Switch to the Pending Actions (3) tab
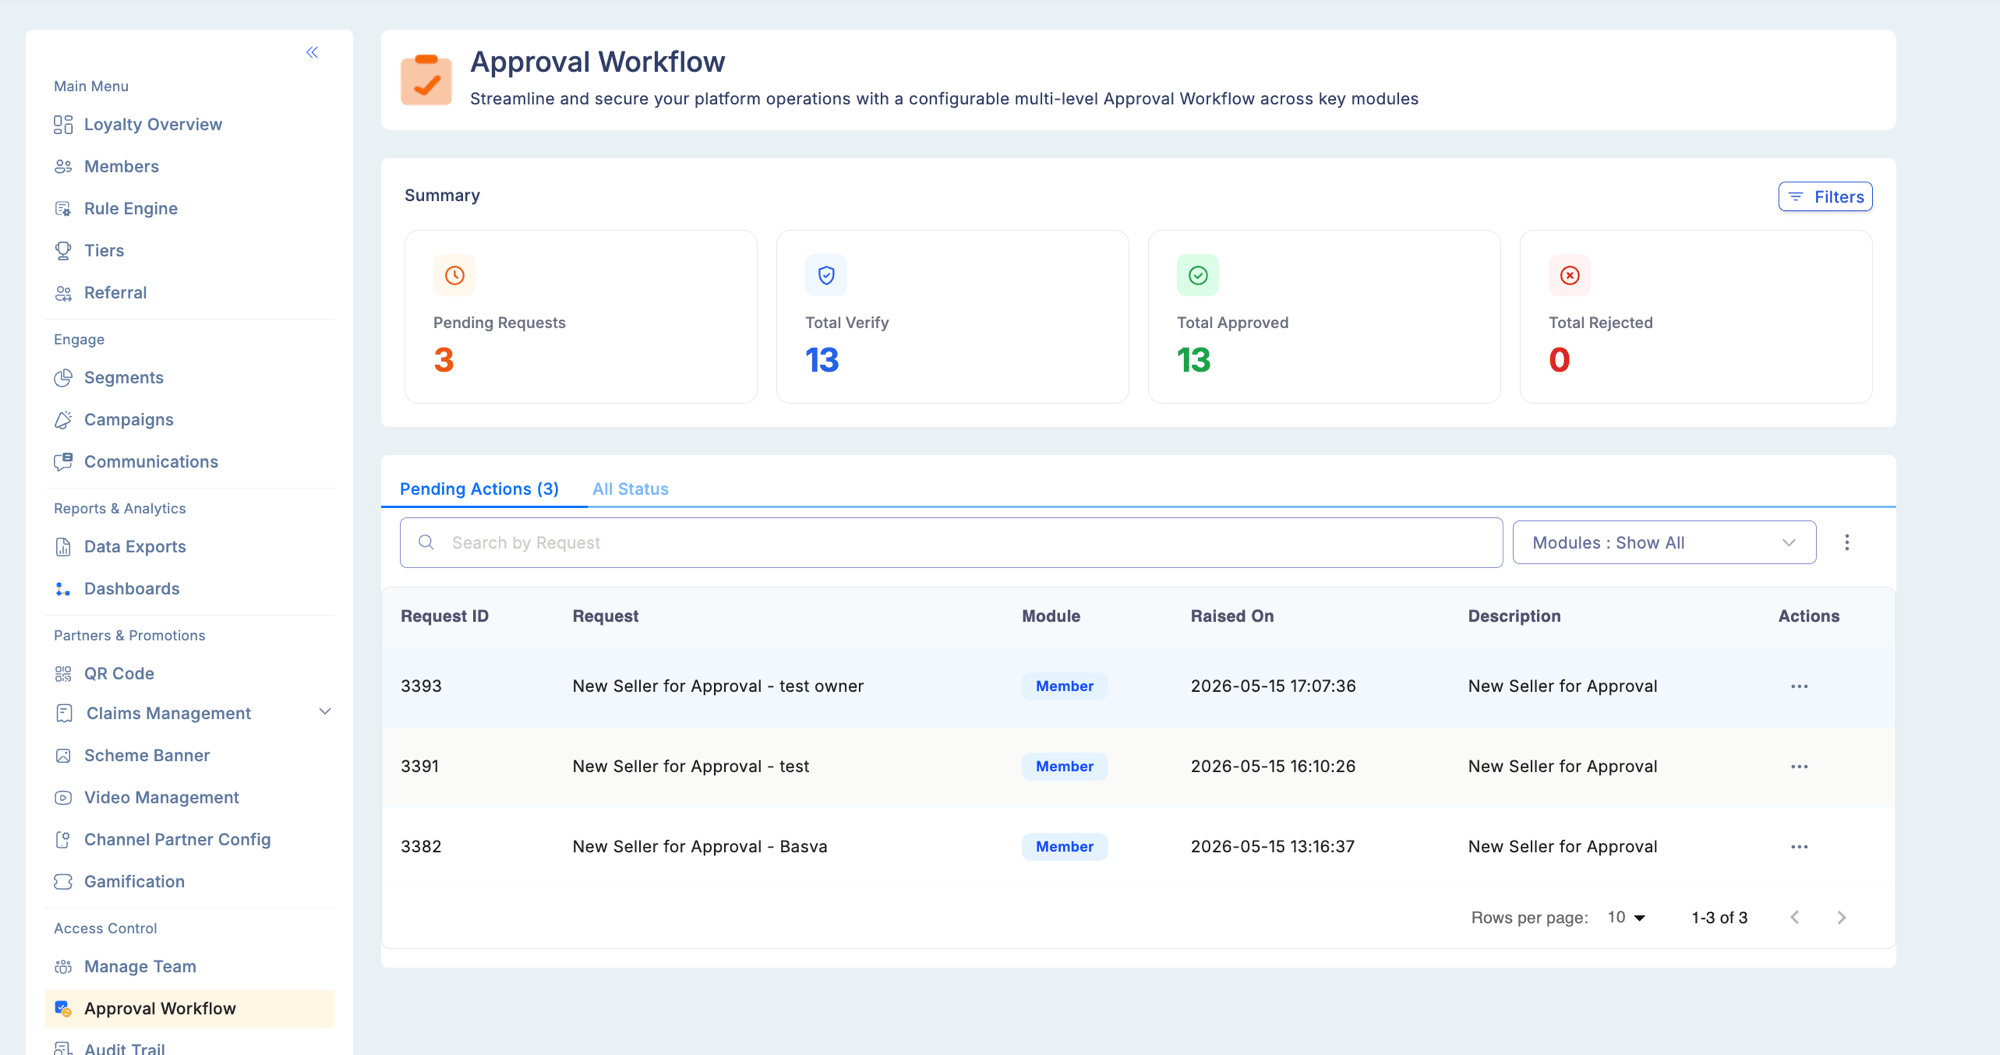Screen dimensions: 2000x1055 [x=479, y=489]
